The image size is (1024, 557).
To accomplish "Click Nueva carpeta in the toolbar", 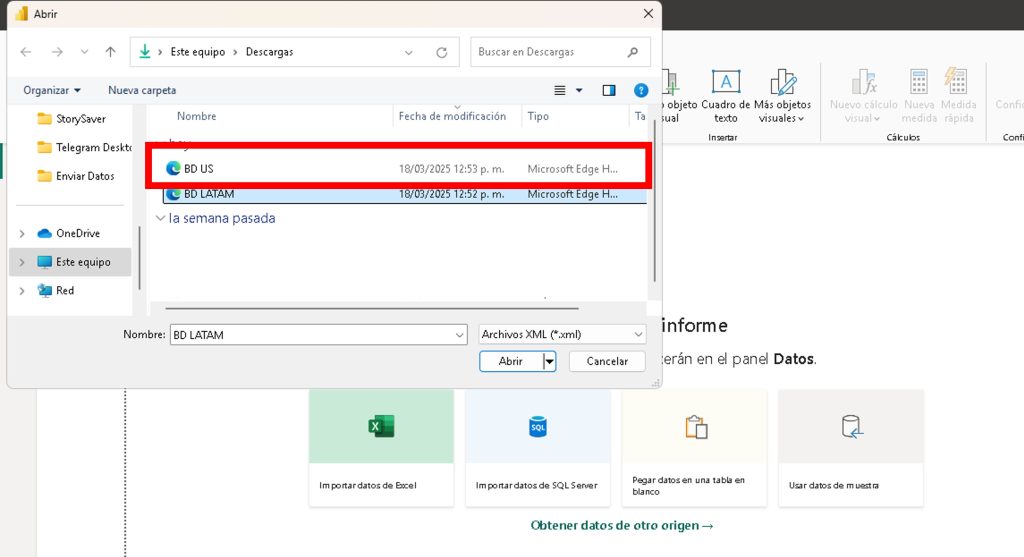I will click(x=142, y=90).
